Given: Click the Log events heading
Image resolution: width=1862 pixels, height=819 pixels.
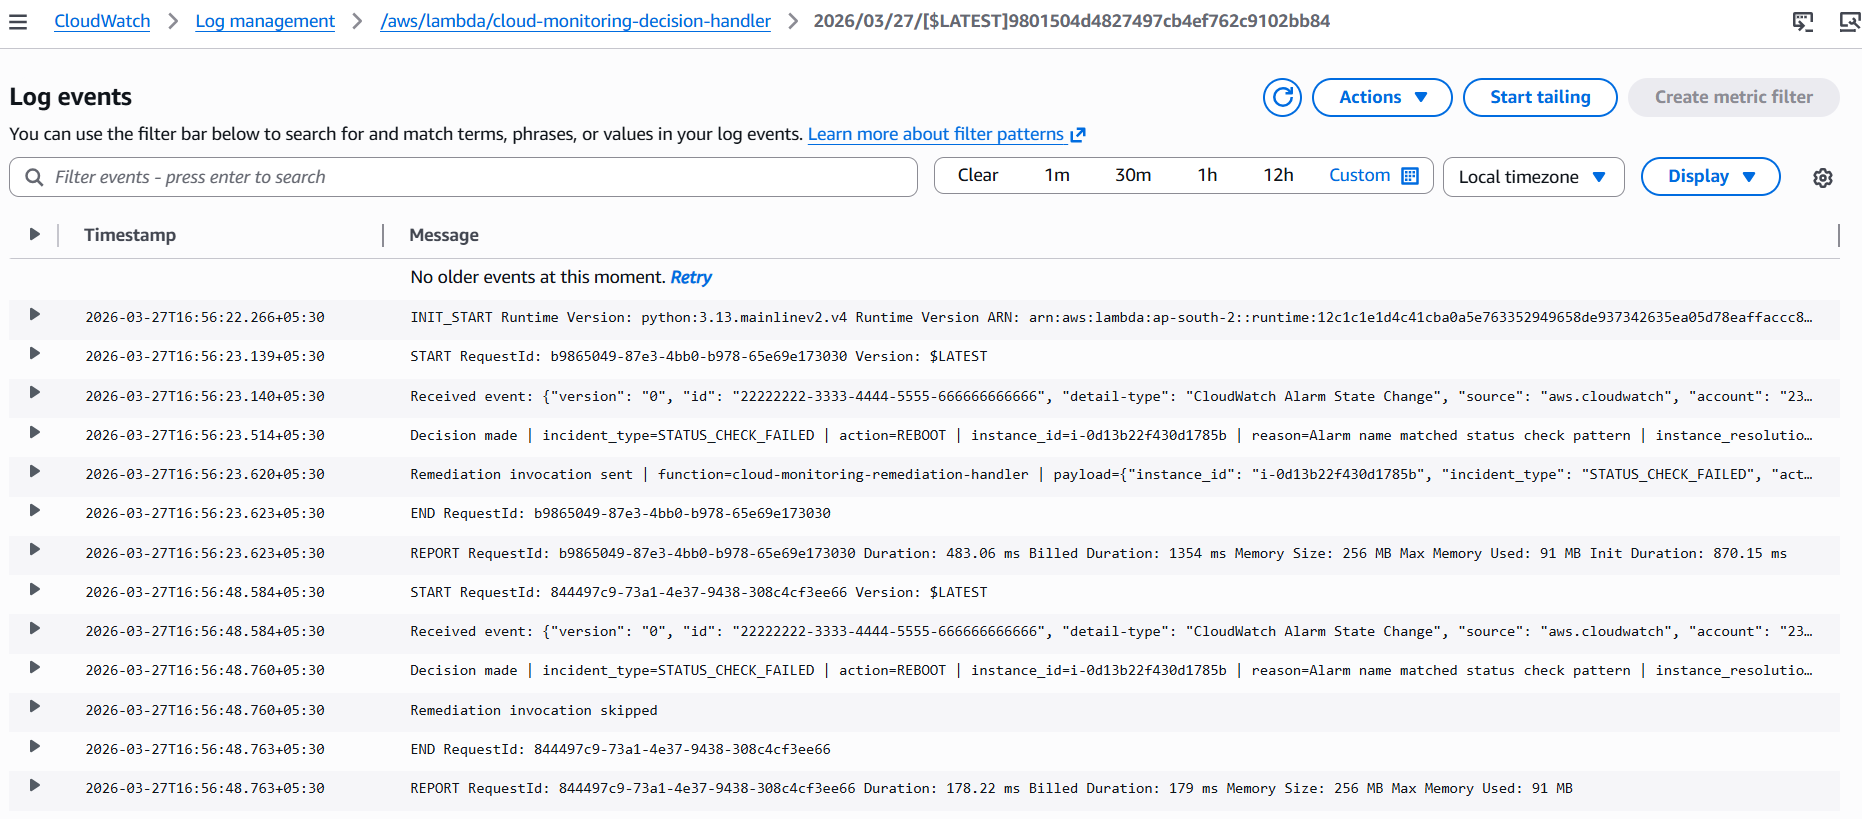Looking at the screenshot, I should 71,97.
